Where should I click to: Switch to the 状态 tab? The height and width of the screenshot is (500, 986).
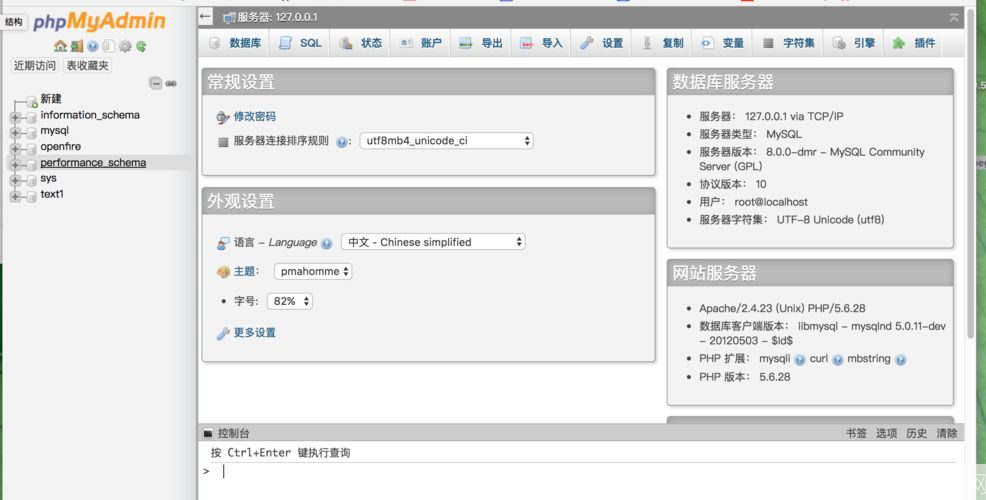click(x=360, y=43)
